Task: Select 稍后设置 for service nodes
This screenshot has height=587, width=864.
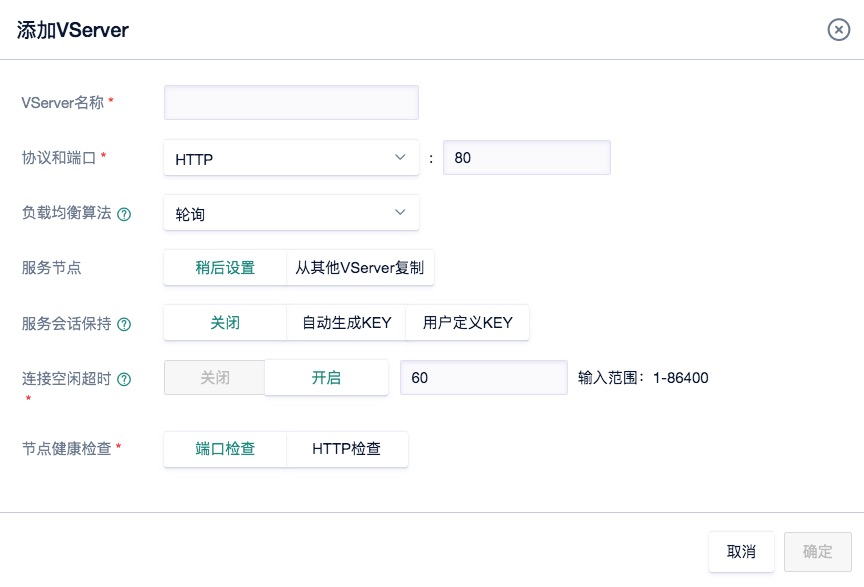Action: point(225,268)
